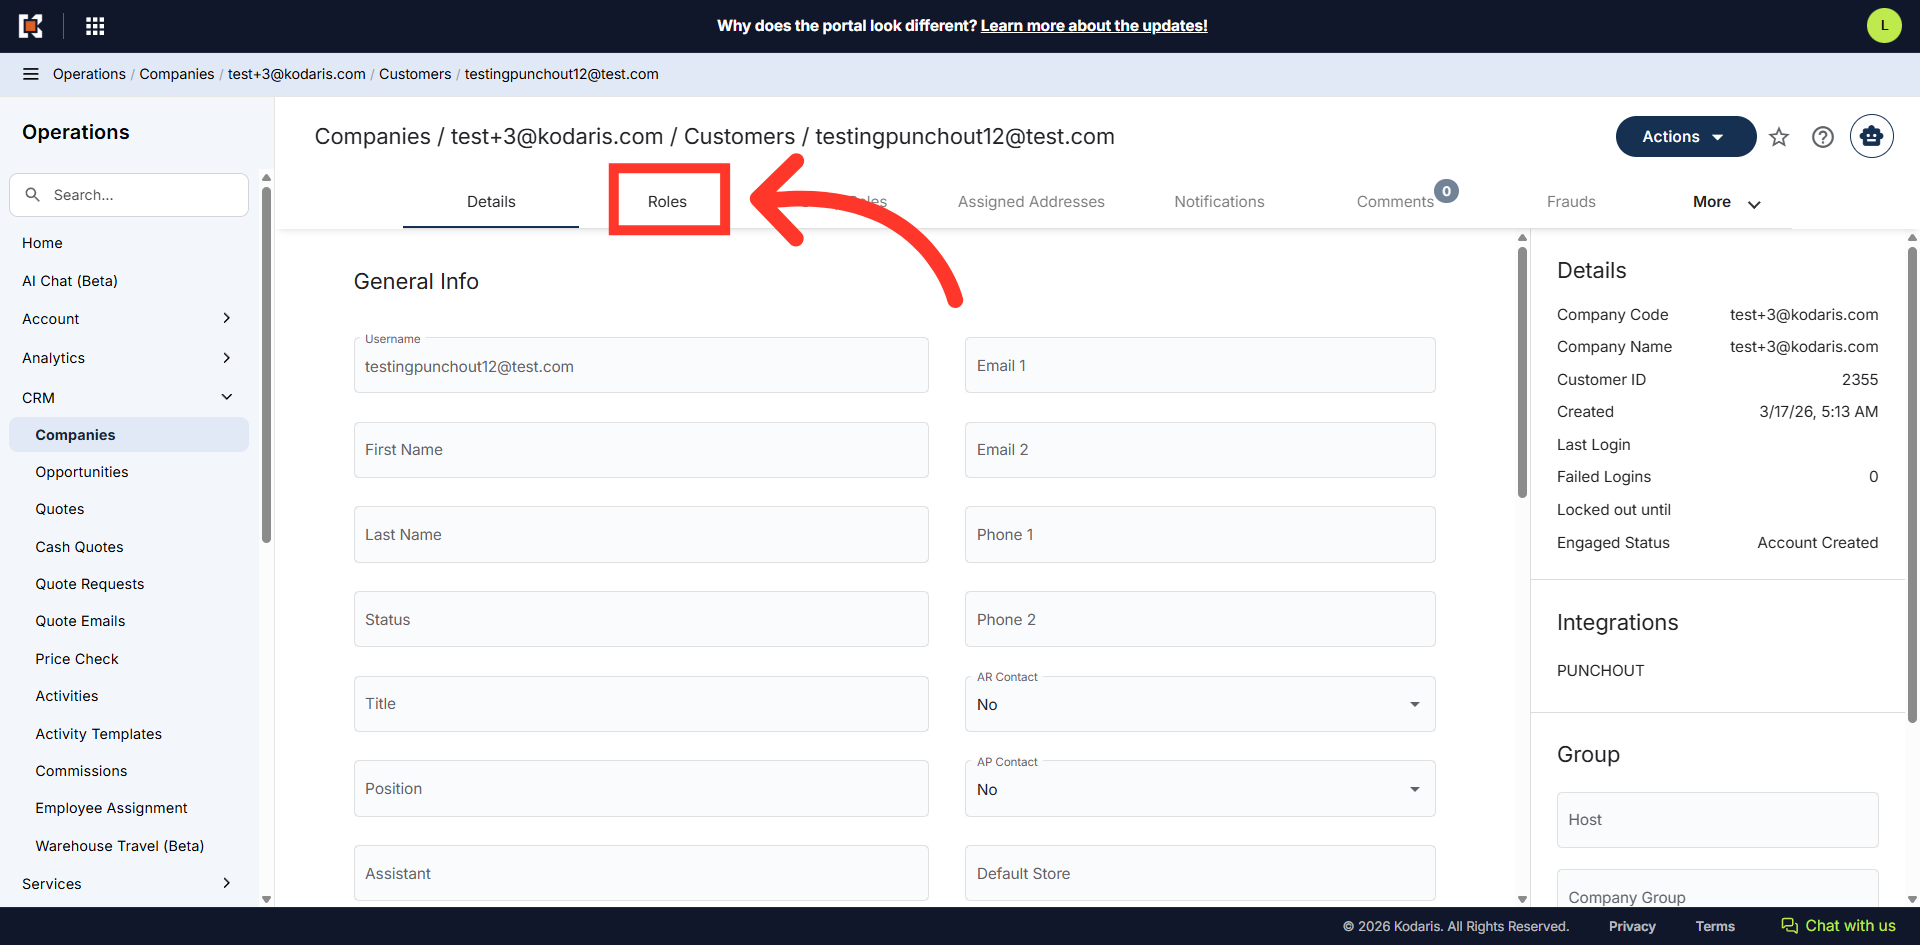Click the Last Name field

(x=641, y=535)
